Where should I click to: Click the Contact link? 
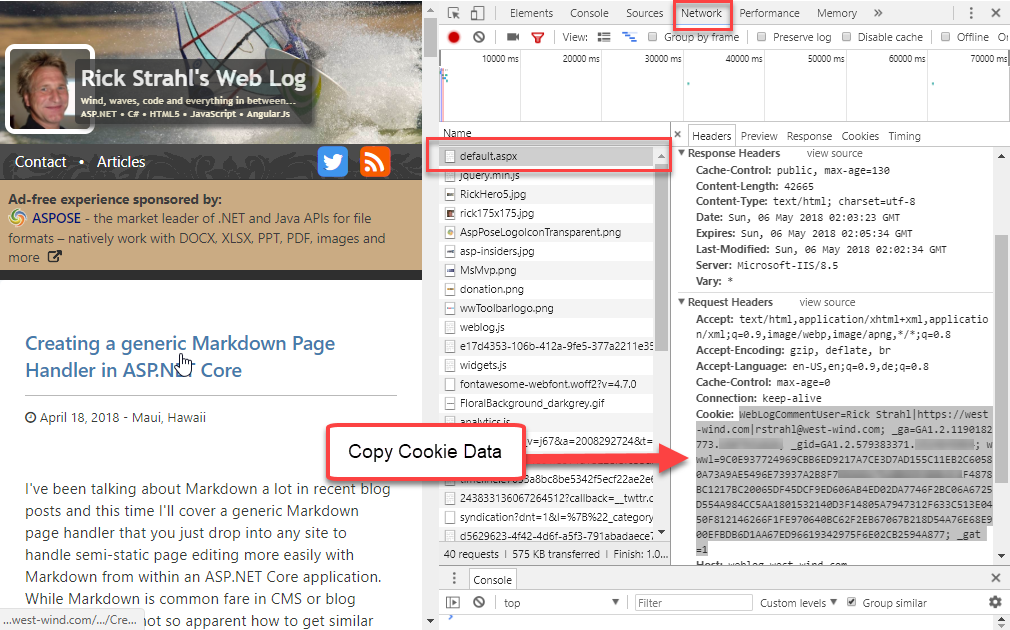click(41, 162)
